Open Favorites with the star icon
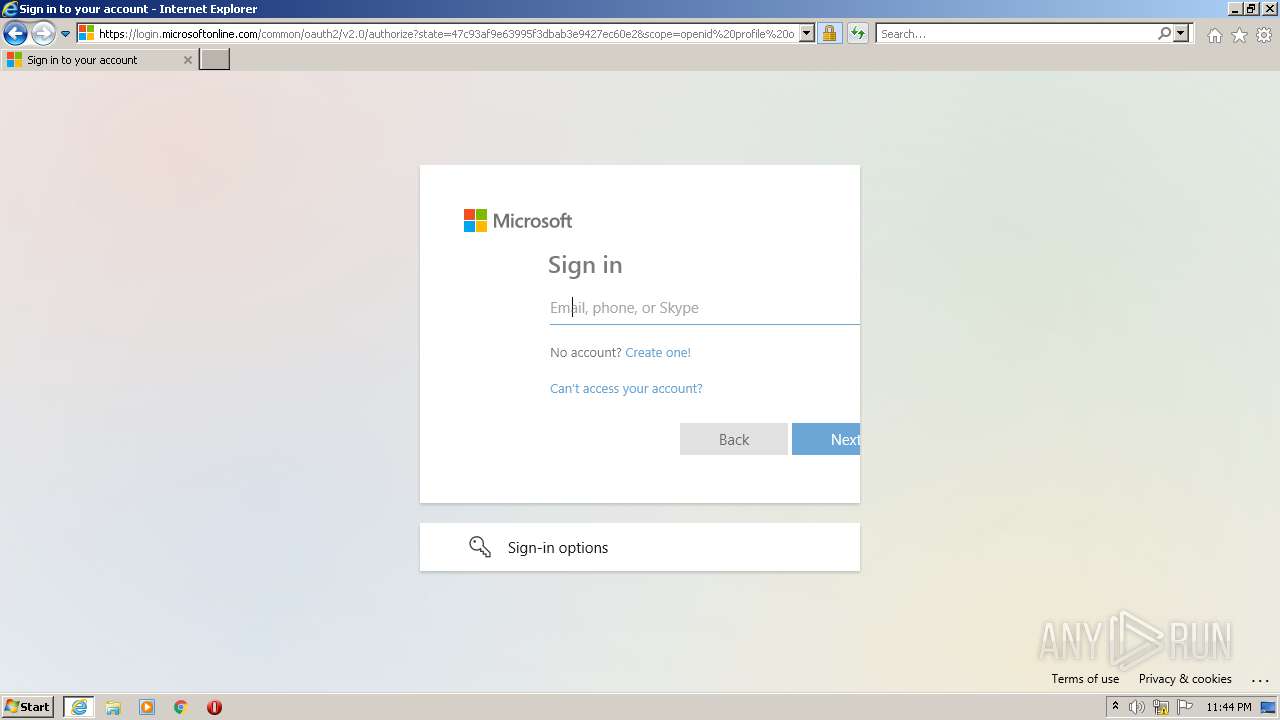This screenshot has width=1280, height=720. pos(1239,35)
